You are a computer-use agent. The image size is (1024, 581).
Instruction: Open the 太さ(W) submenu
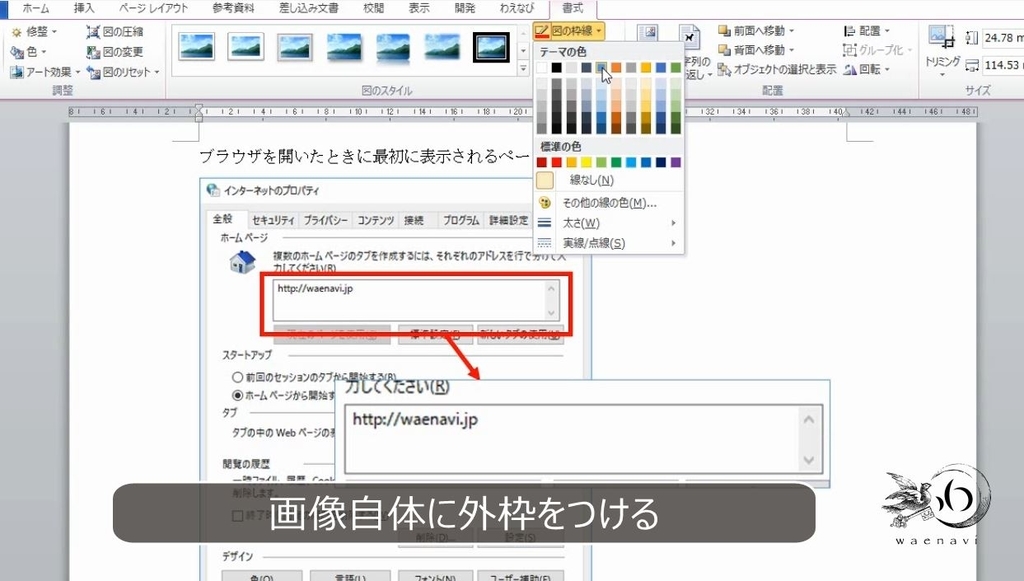tap(608, 223)
